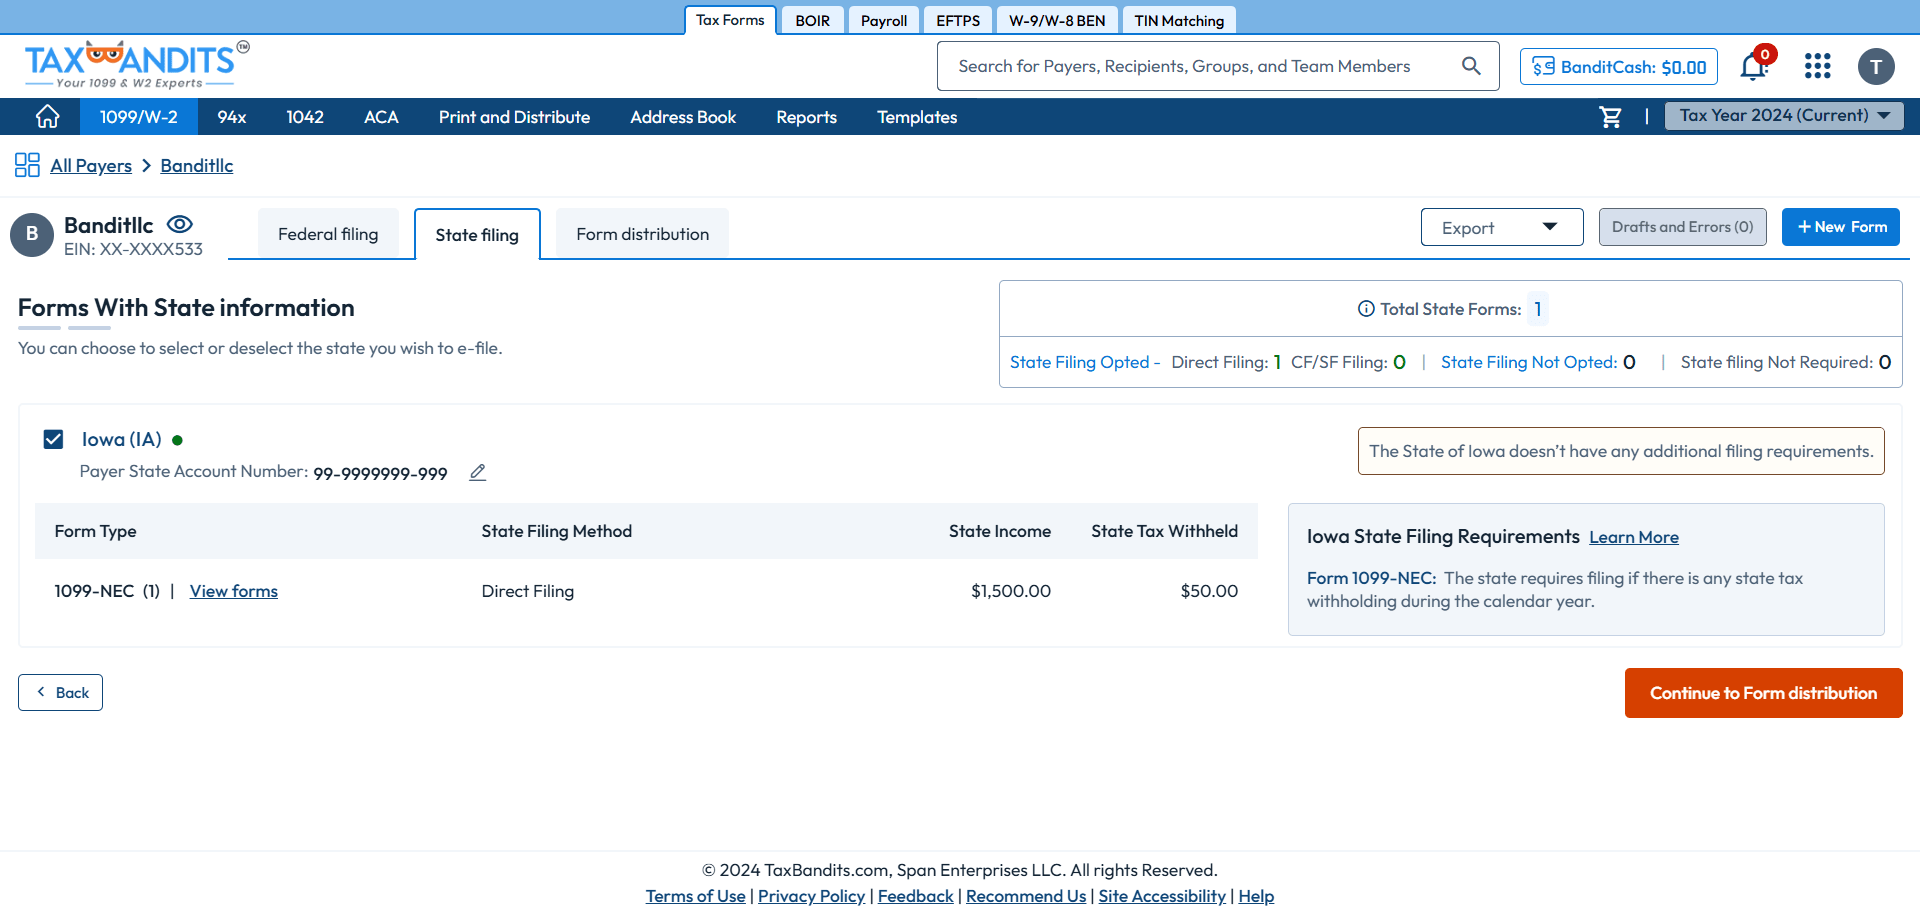Click the New Form button
The width and height of the screenshot is (1920, 919).
1841,227
